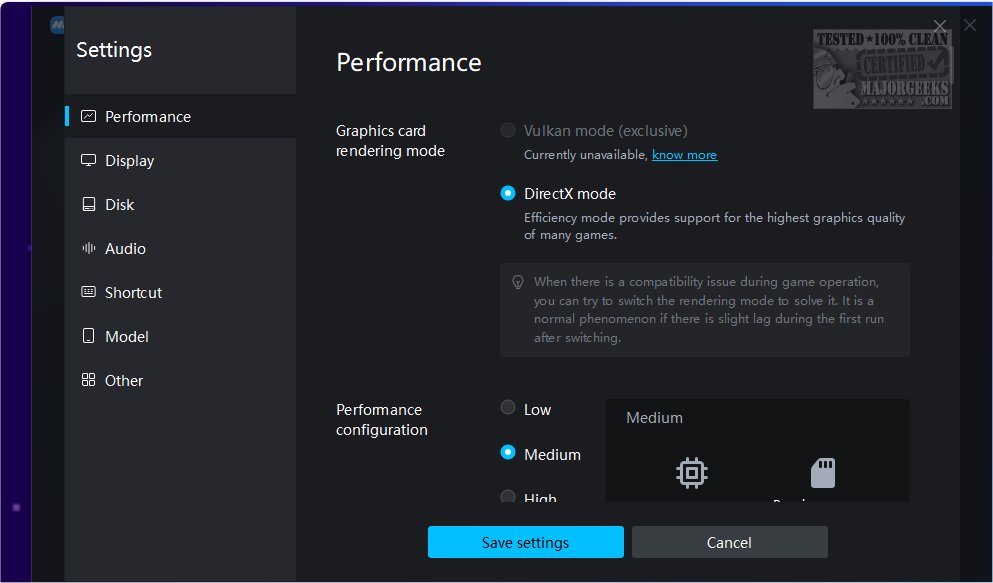Click the Display monitor icon

[x=88, y=160]
